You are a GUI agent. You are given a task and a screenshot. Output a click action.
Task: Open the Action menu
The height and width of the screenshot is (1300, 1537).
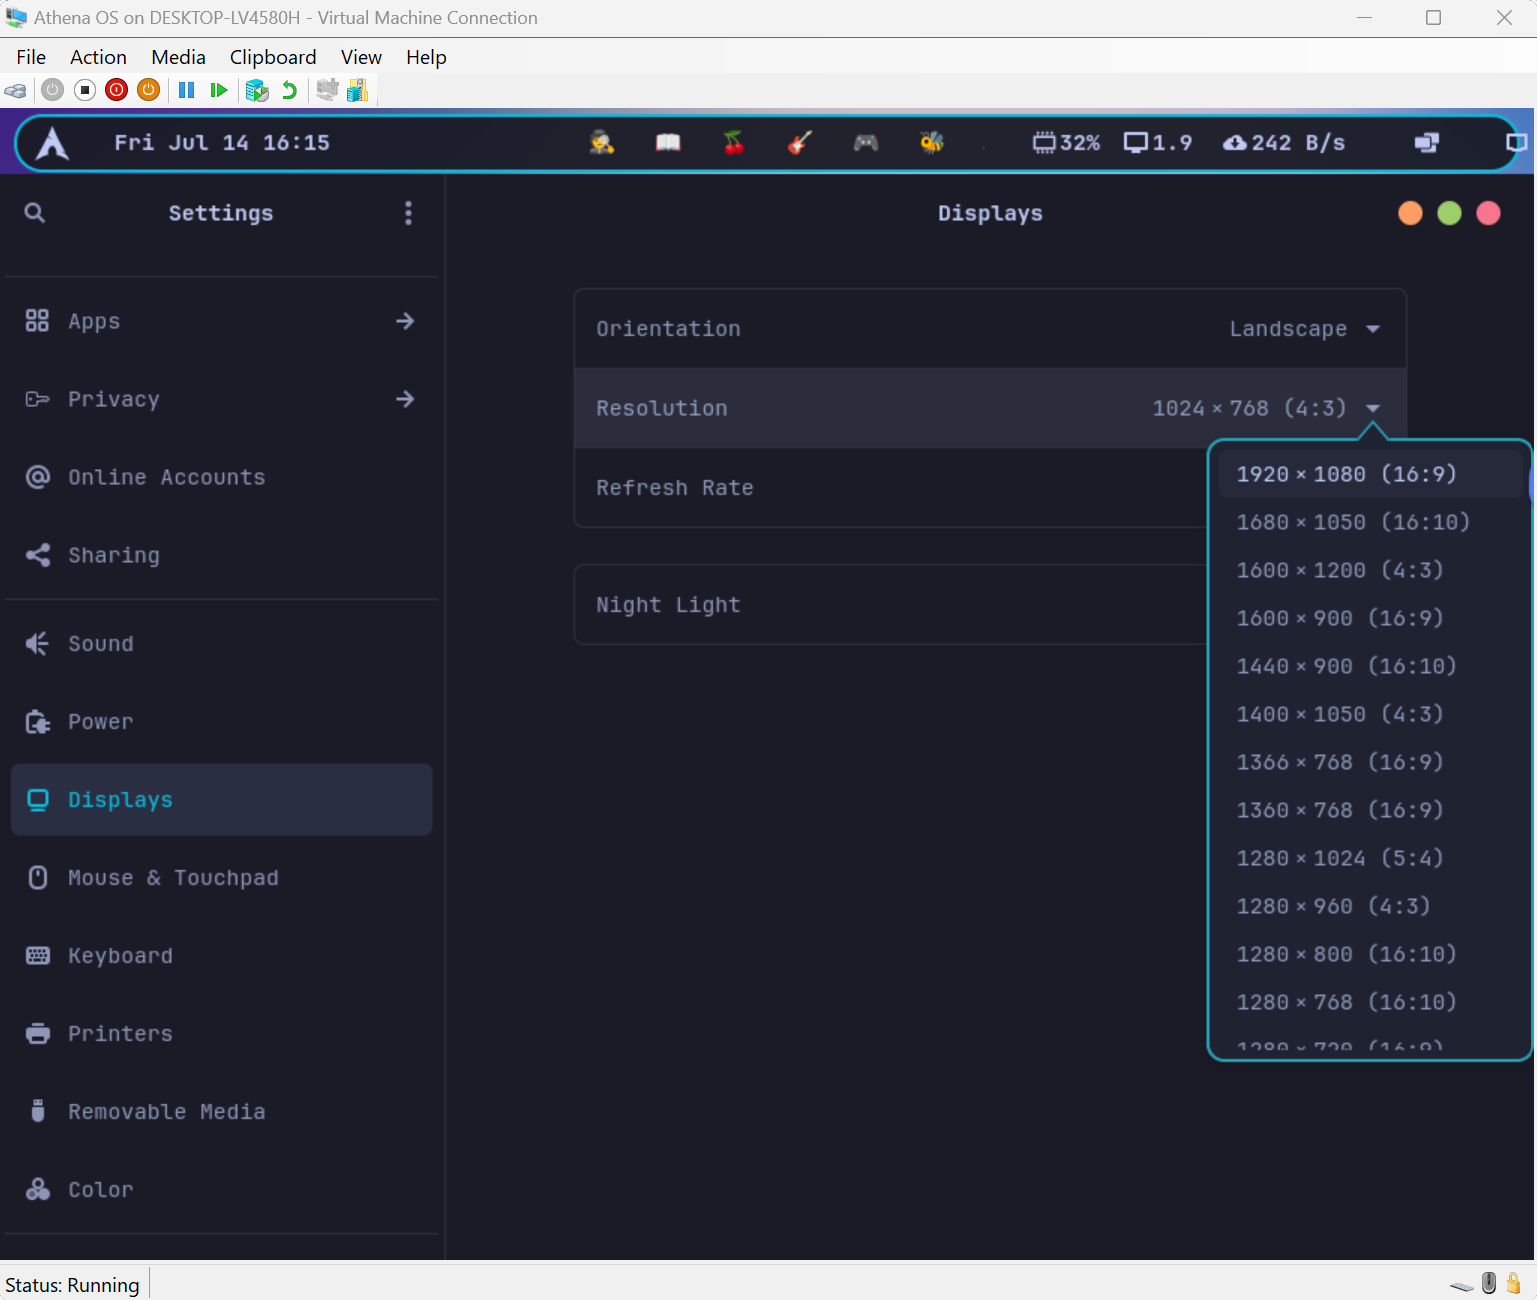coord(98,57)
